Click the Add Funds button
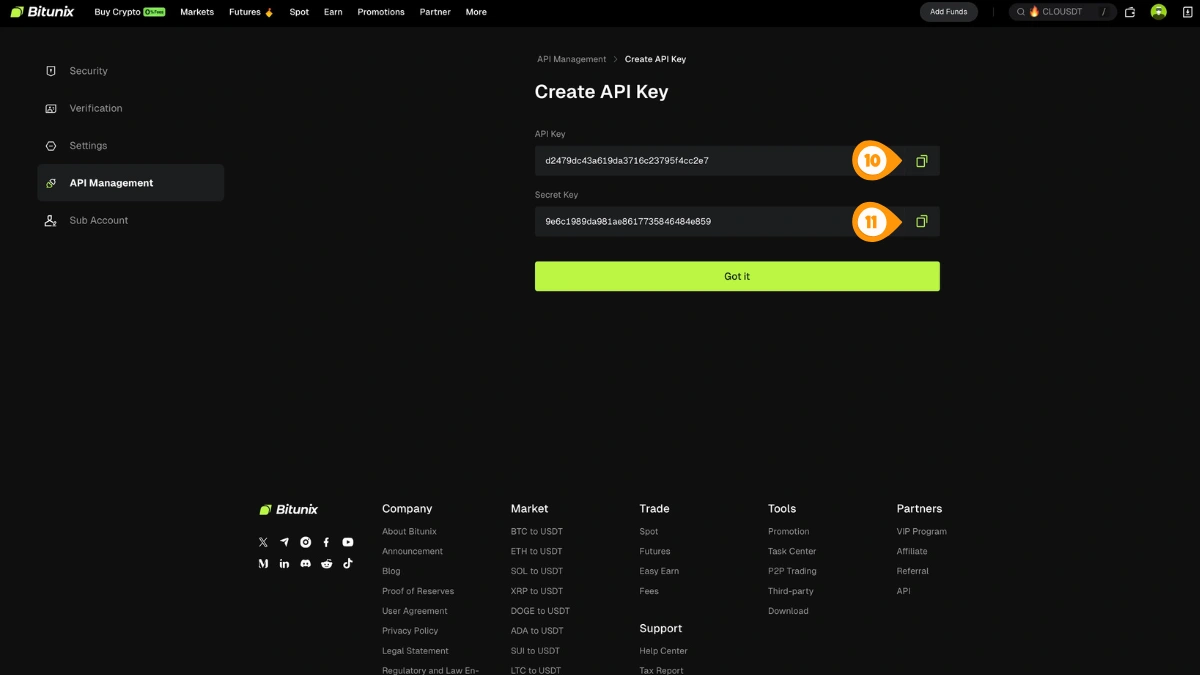Image resolution: width=1200 pixels, height=675 pixels. (949, 12)
